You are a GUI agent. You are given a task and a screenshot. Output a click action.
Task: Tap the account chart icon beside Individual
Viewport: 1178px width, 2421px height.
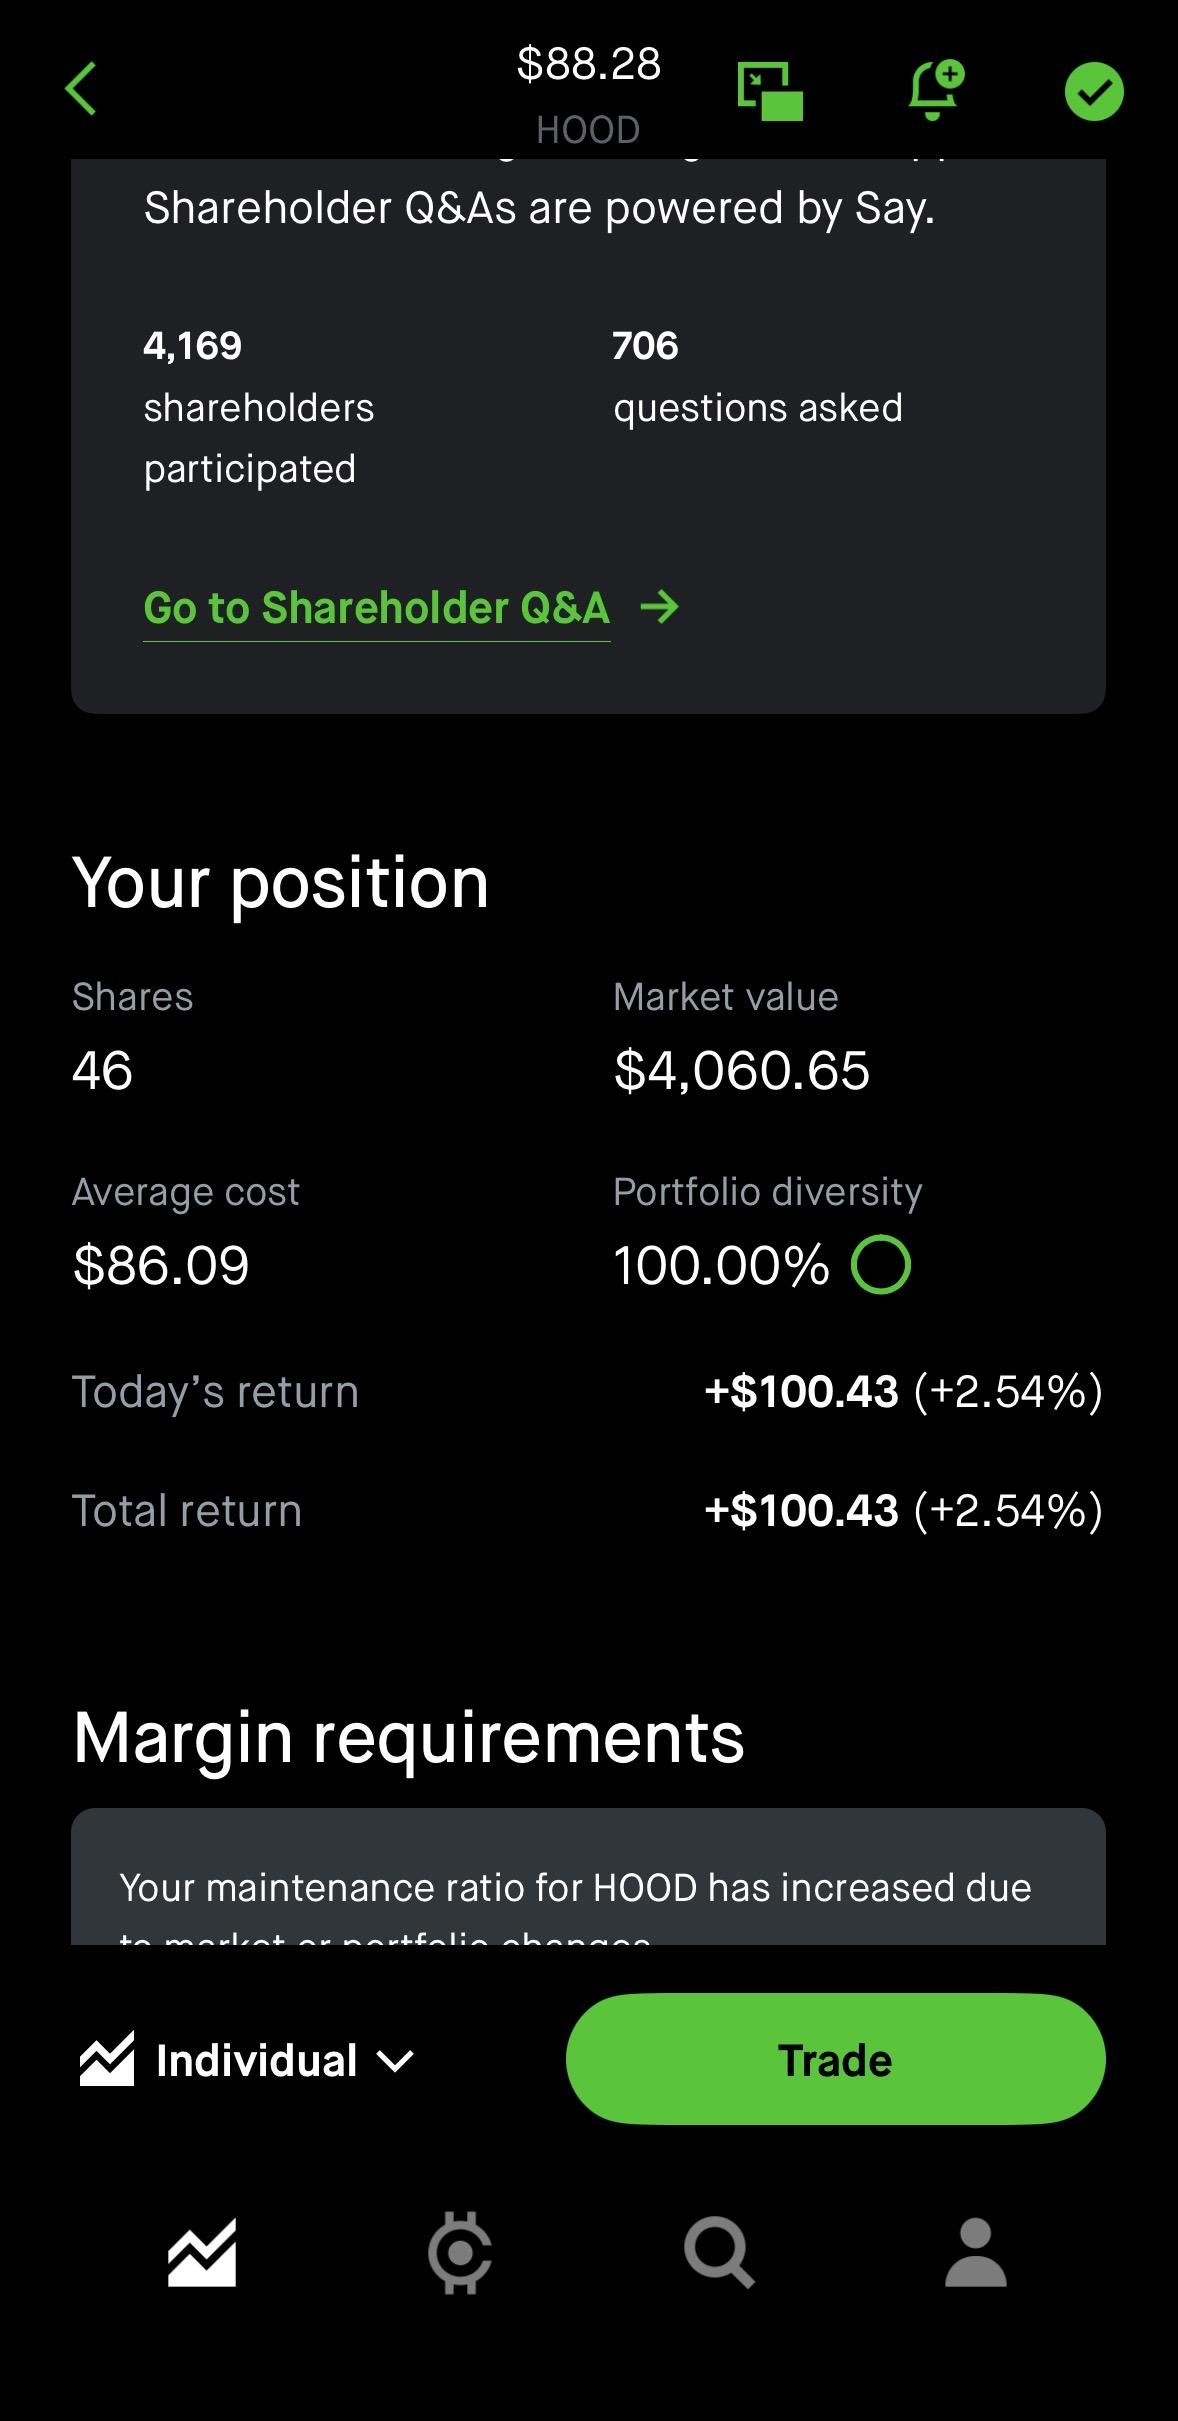[x=107, y=2060]
